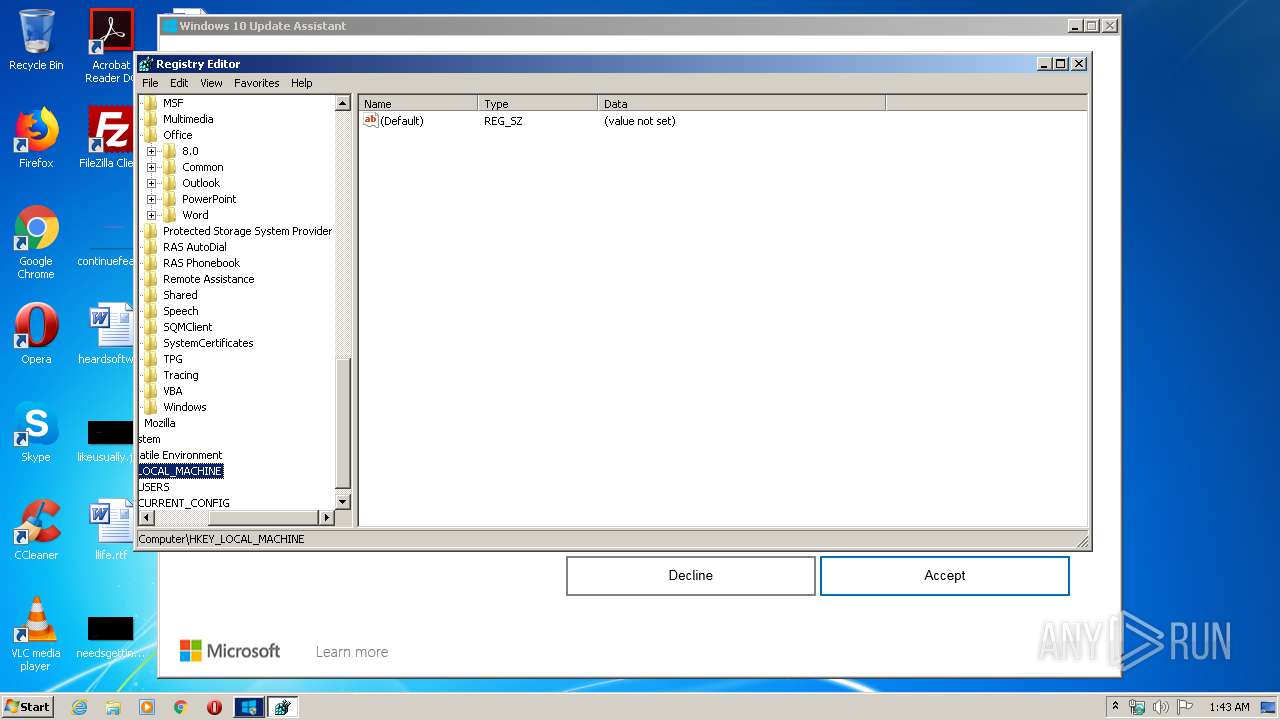Image resolution: width=1280 pixels, height=720 pixels.
Task: Sort by the Type column header
Action: [538, 104]
